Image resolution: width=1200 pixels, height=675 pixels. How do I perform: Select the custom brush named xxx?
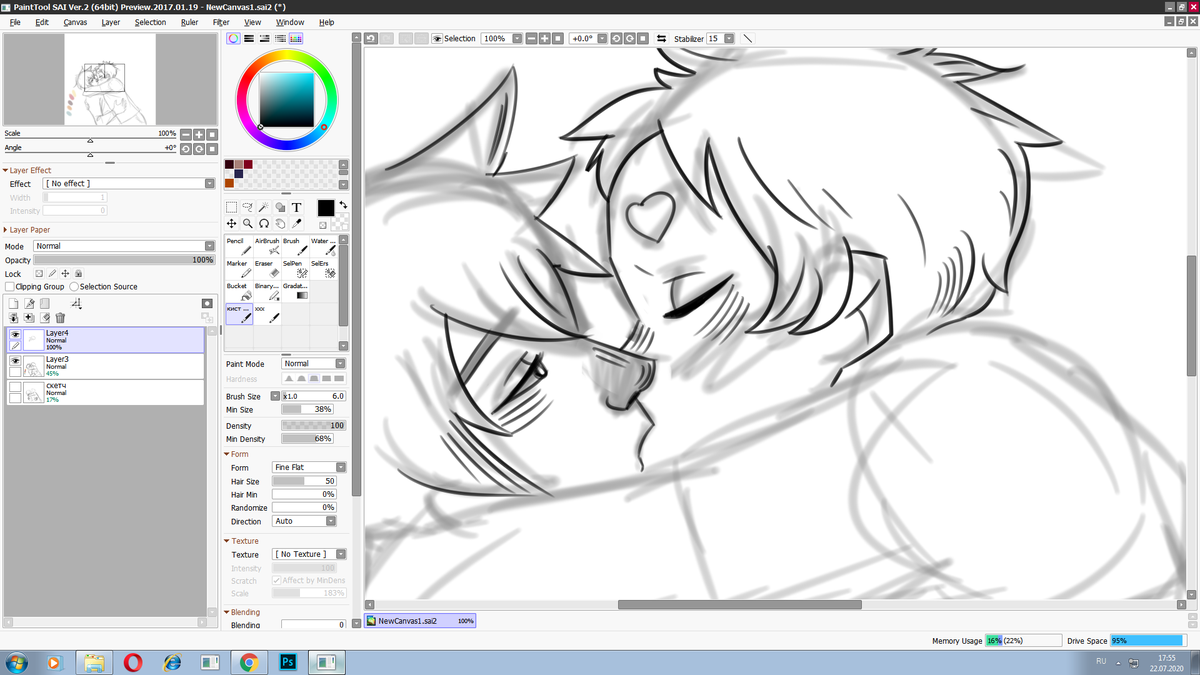(266, 314)
